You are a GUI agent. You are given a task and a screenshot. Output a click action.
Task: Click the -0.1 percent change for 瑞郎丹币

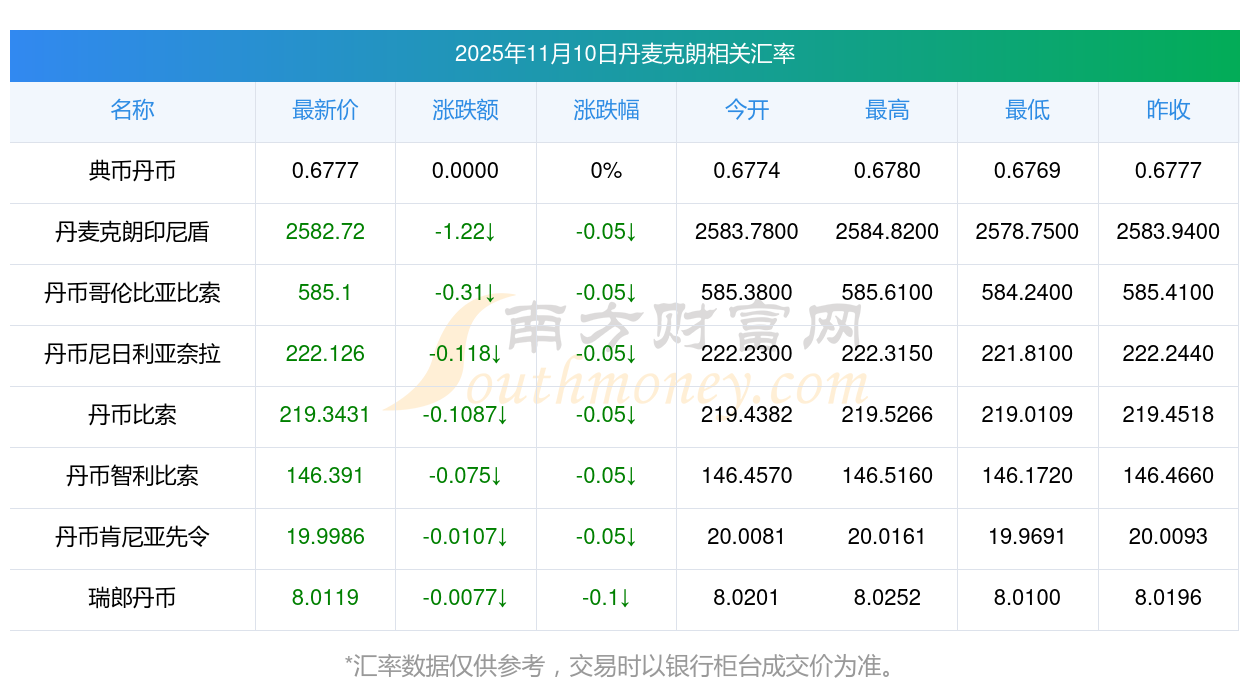click(606, 598)
